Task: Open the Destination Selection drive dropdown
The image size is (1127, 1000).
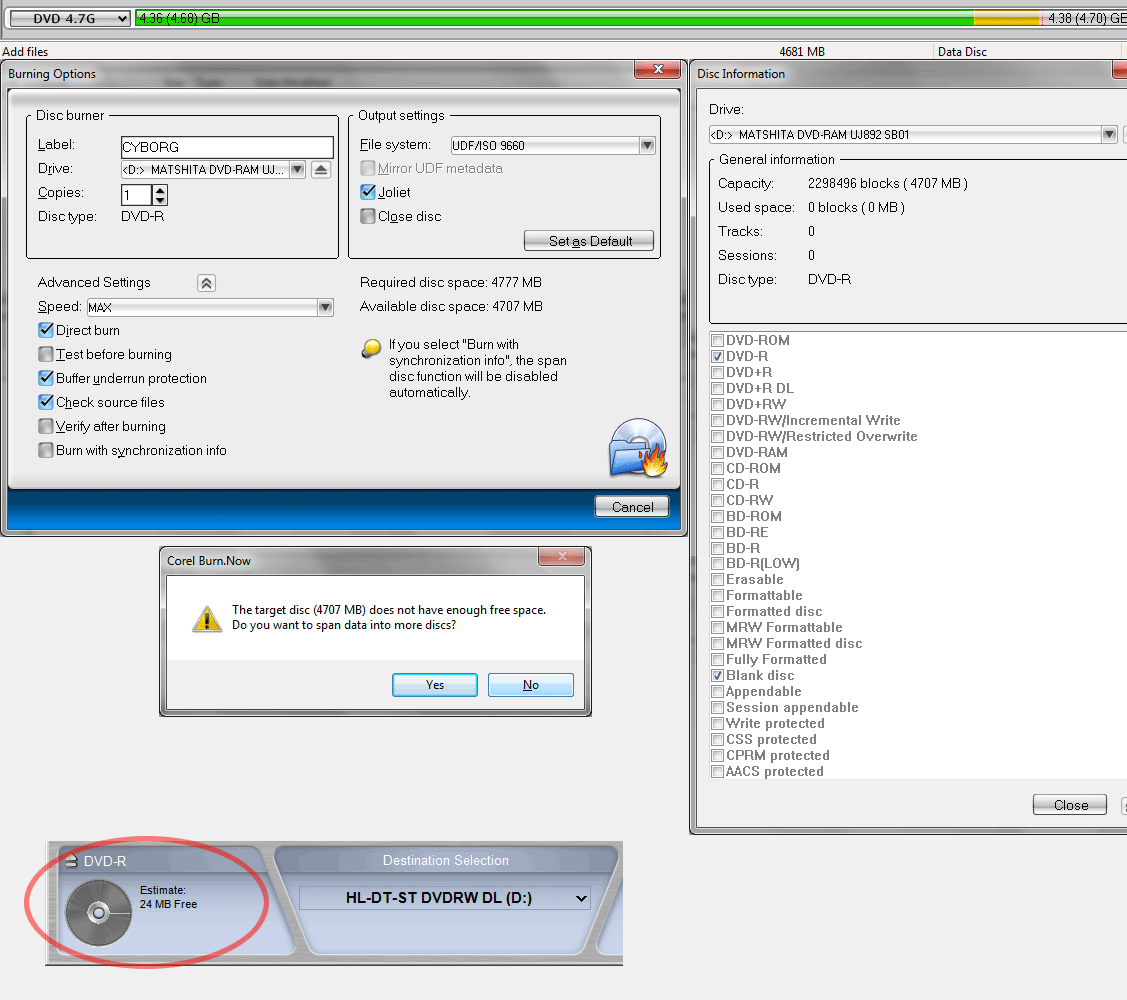Action: [x=445, y=898]
